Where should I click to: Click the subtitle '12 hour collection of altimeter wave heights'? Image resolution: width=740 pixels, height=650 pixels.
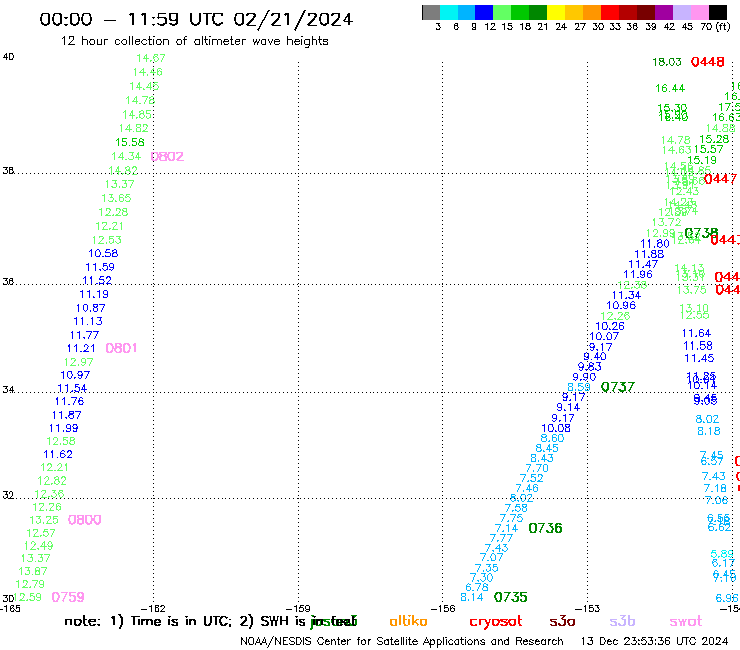click(x=194, y=41)
